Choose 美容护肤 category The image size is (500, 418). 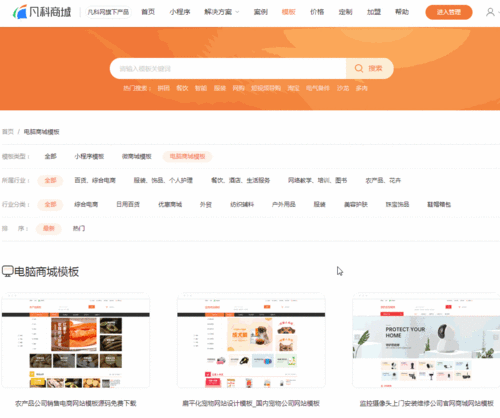356,204
